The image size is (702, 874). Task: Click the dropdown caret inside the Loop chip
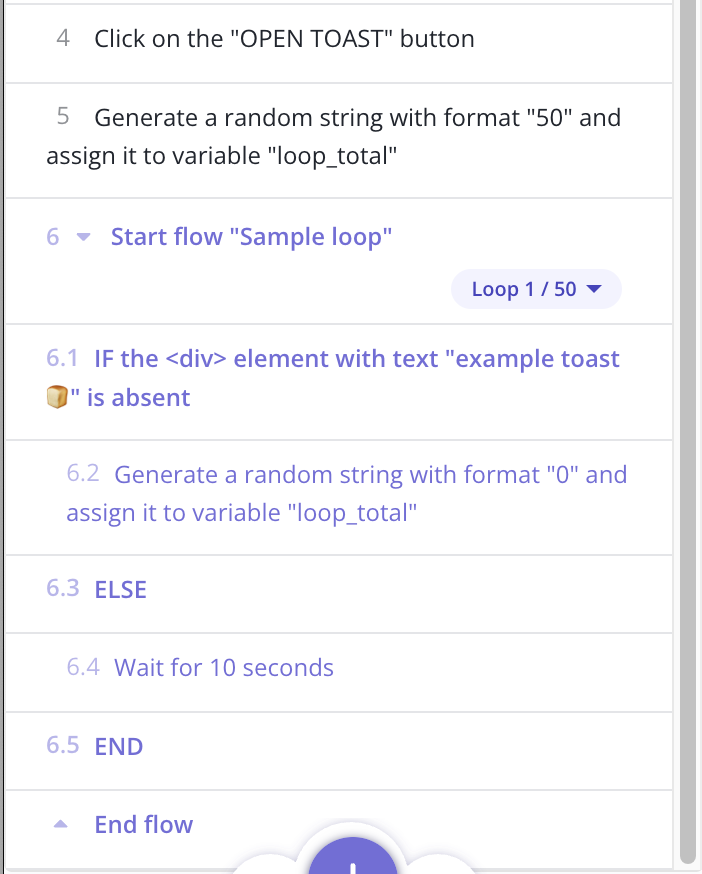(594, 288)
